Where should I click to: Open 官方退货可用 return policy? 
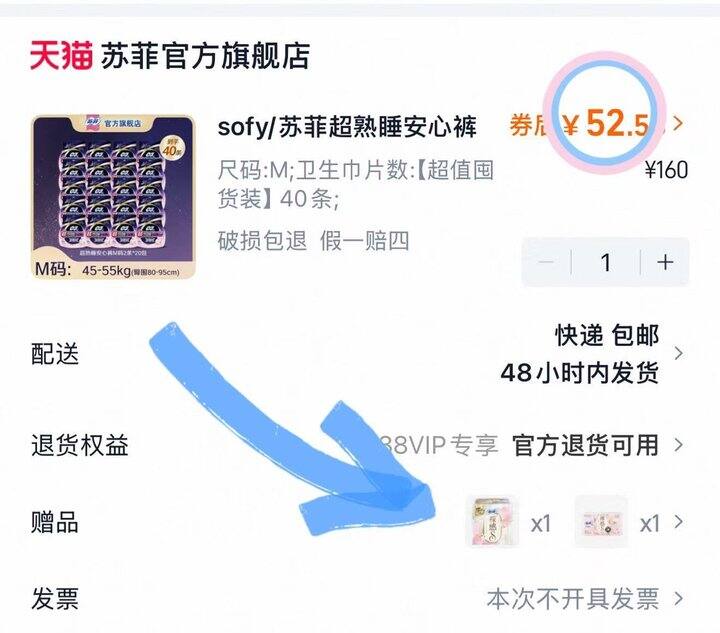(585, 445)
